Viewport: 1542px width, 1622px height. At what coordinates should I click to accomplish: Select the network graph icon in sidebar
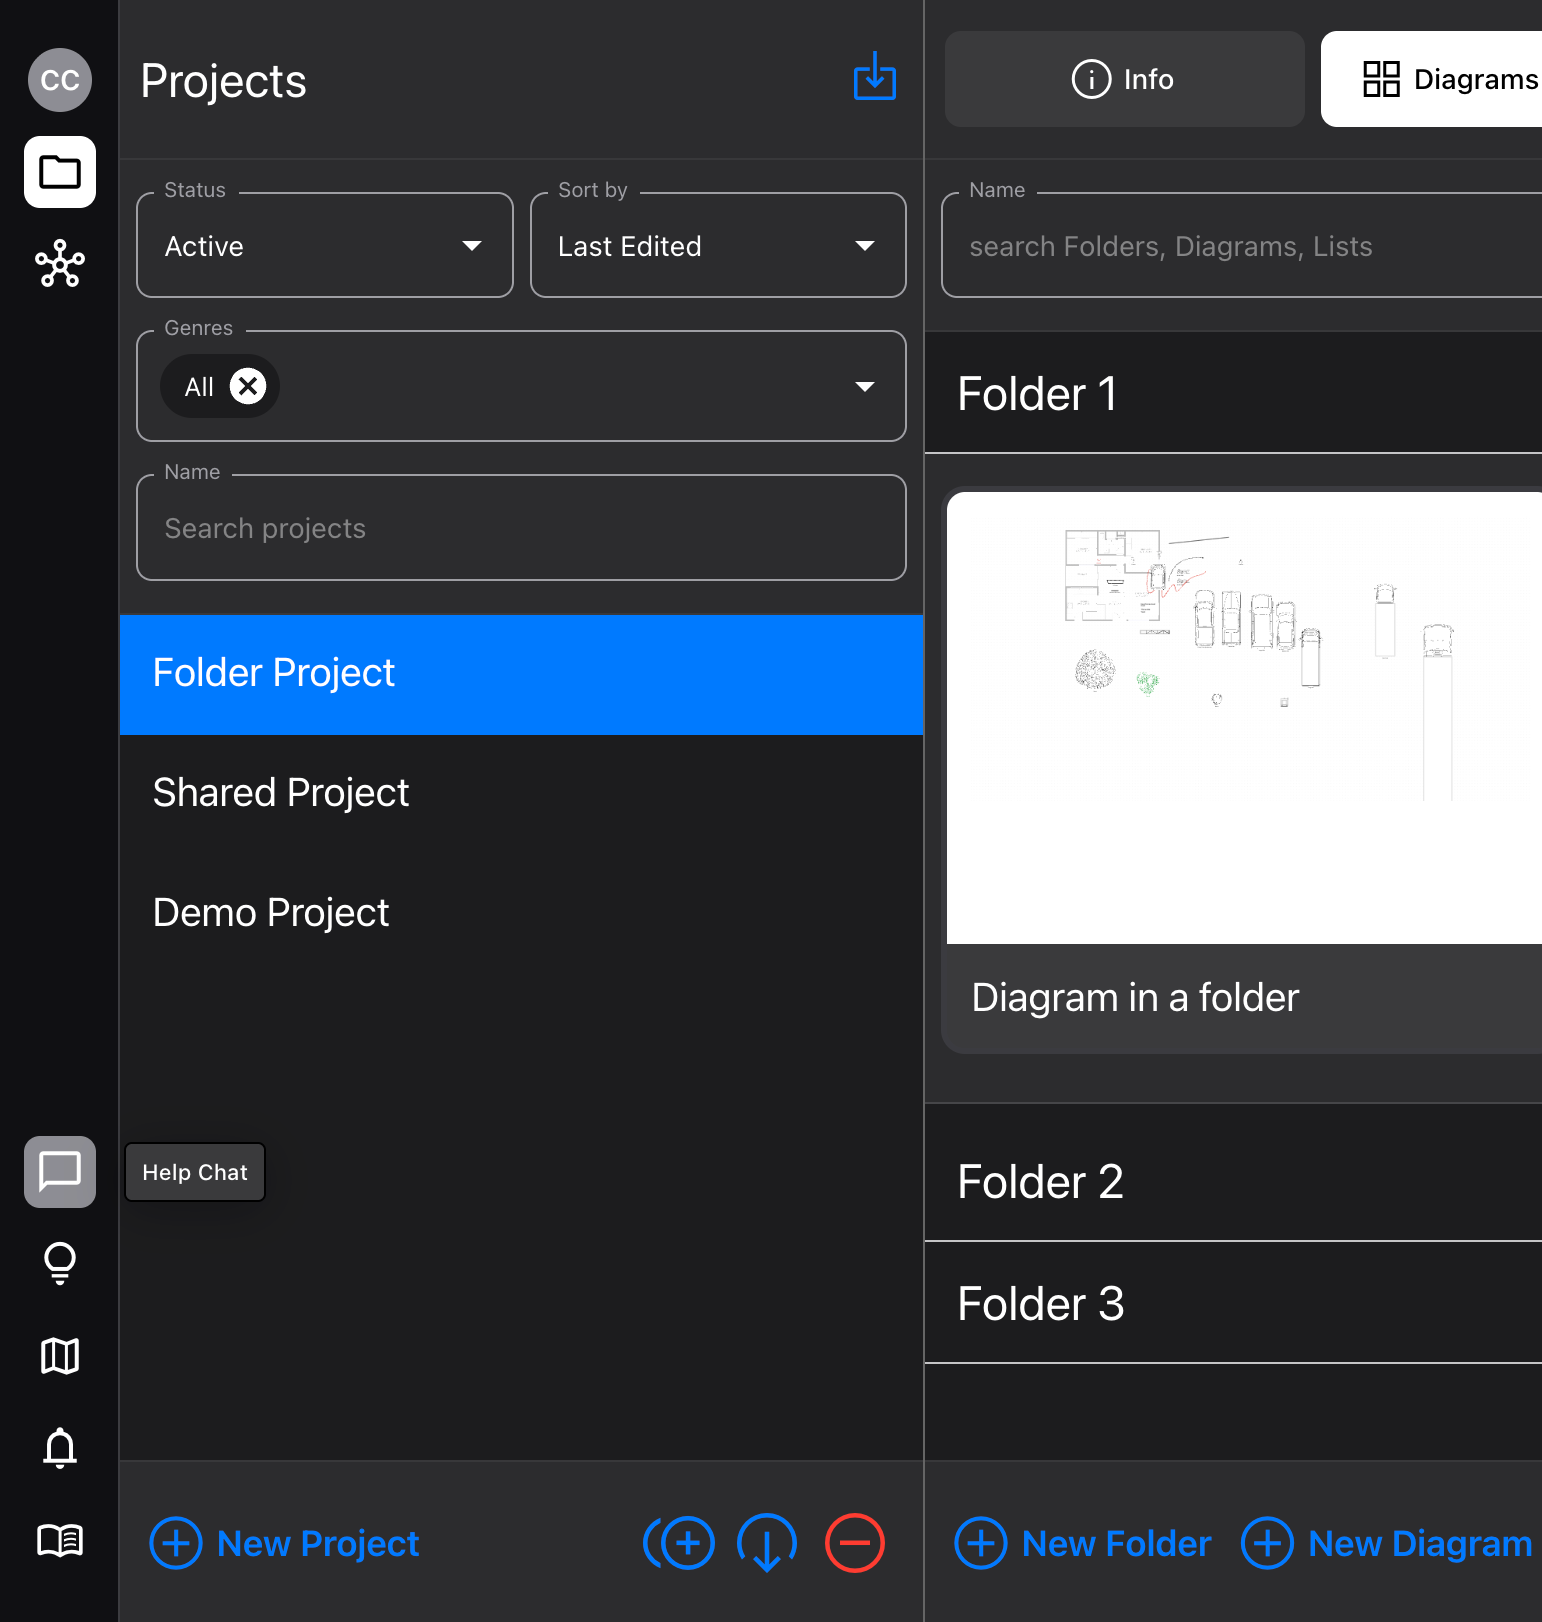[60, 264]
